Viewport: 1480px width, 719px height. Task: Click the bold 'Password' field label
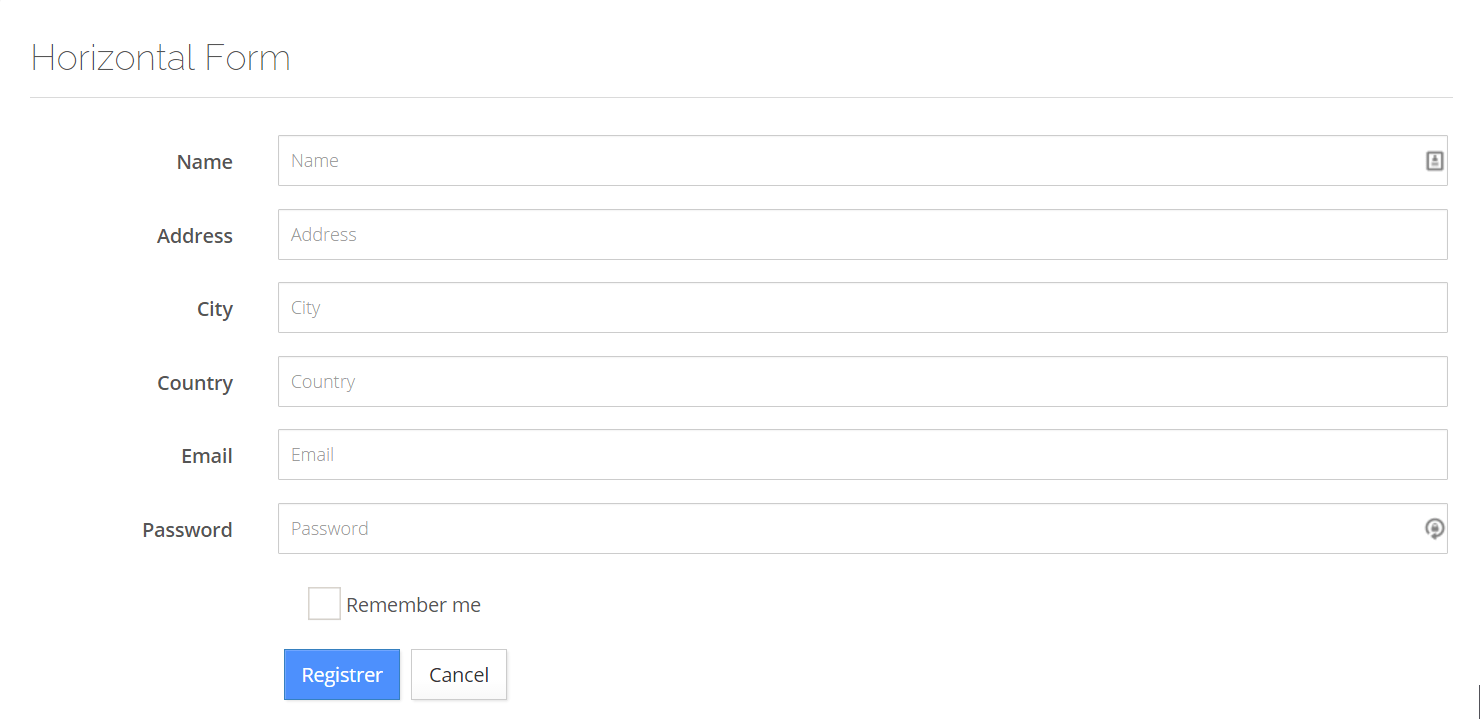pos(187,530)
